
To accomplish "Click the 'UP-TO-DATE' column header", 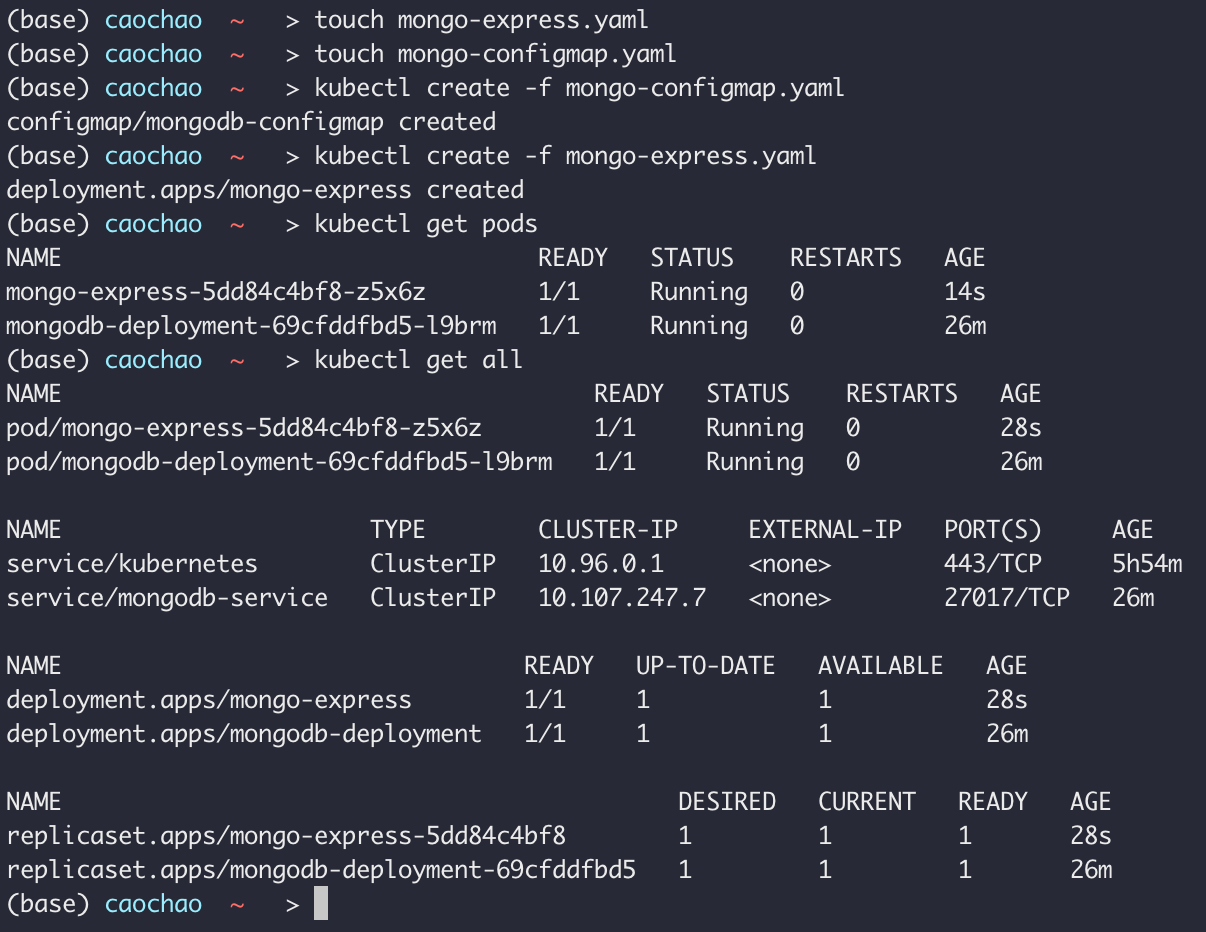I will click(x=706, y=666).
